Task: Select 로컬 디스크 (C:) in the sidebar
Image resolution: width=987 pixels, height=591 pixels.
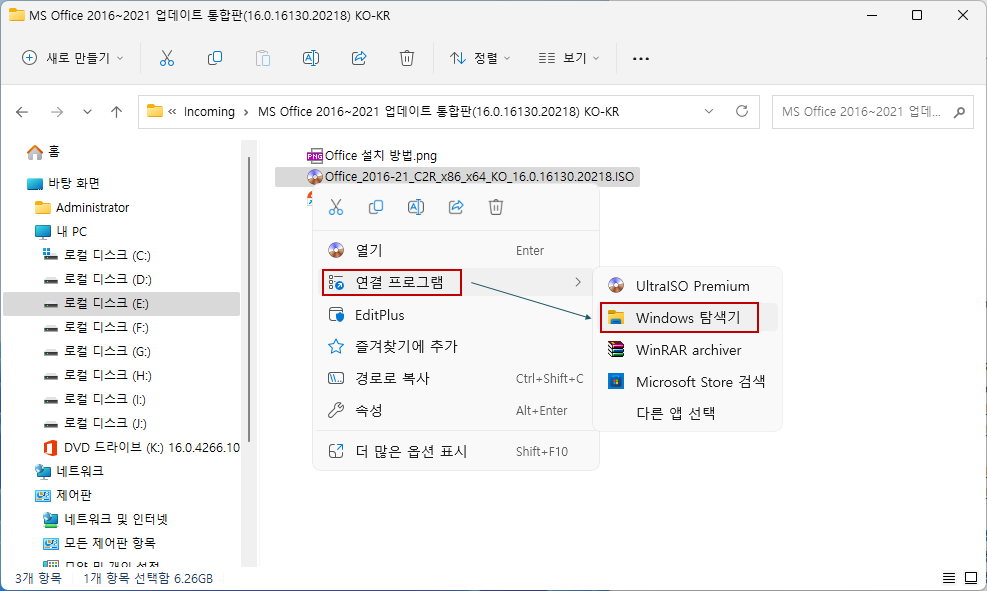Action: coord(106,254)
